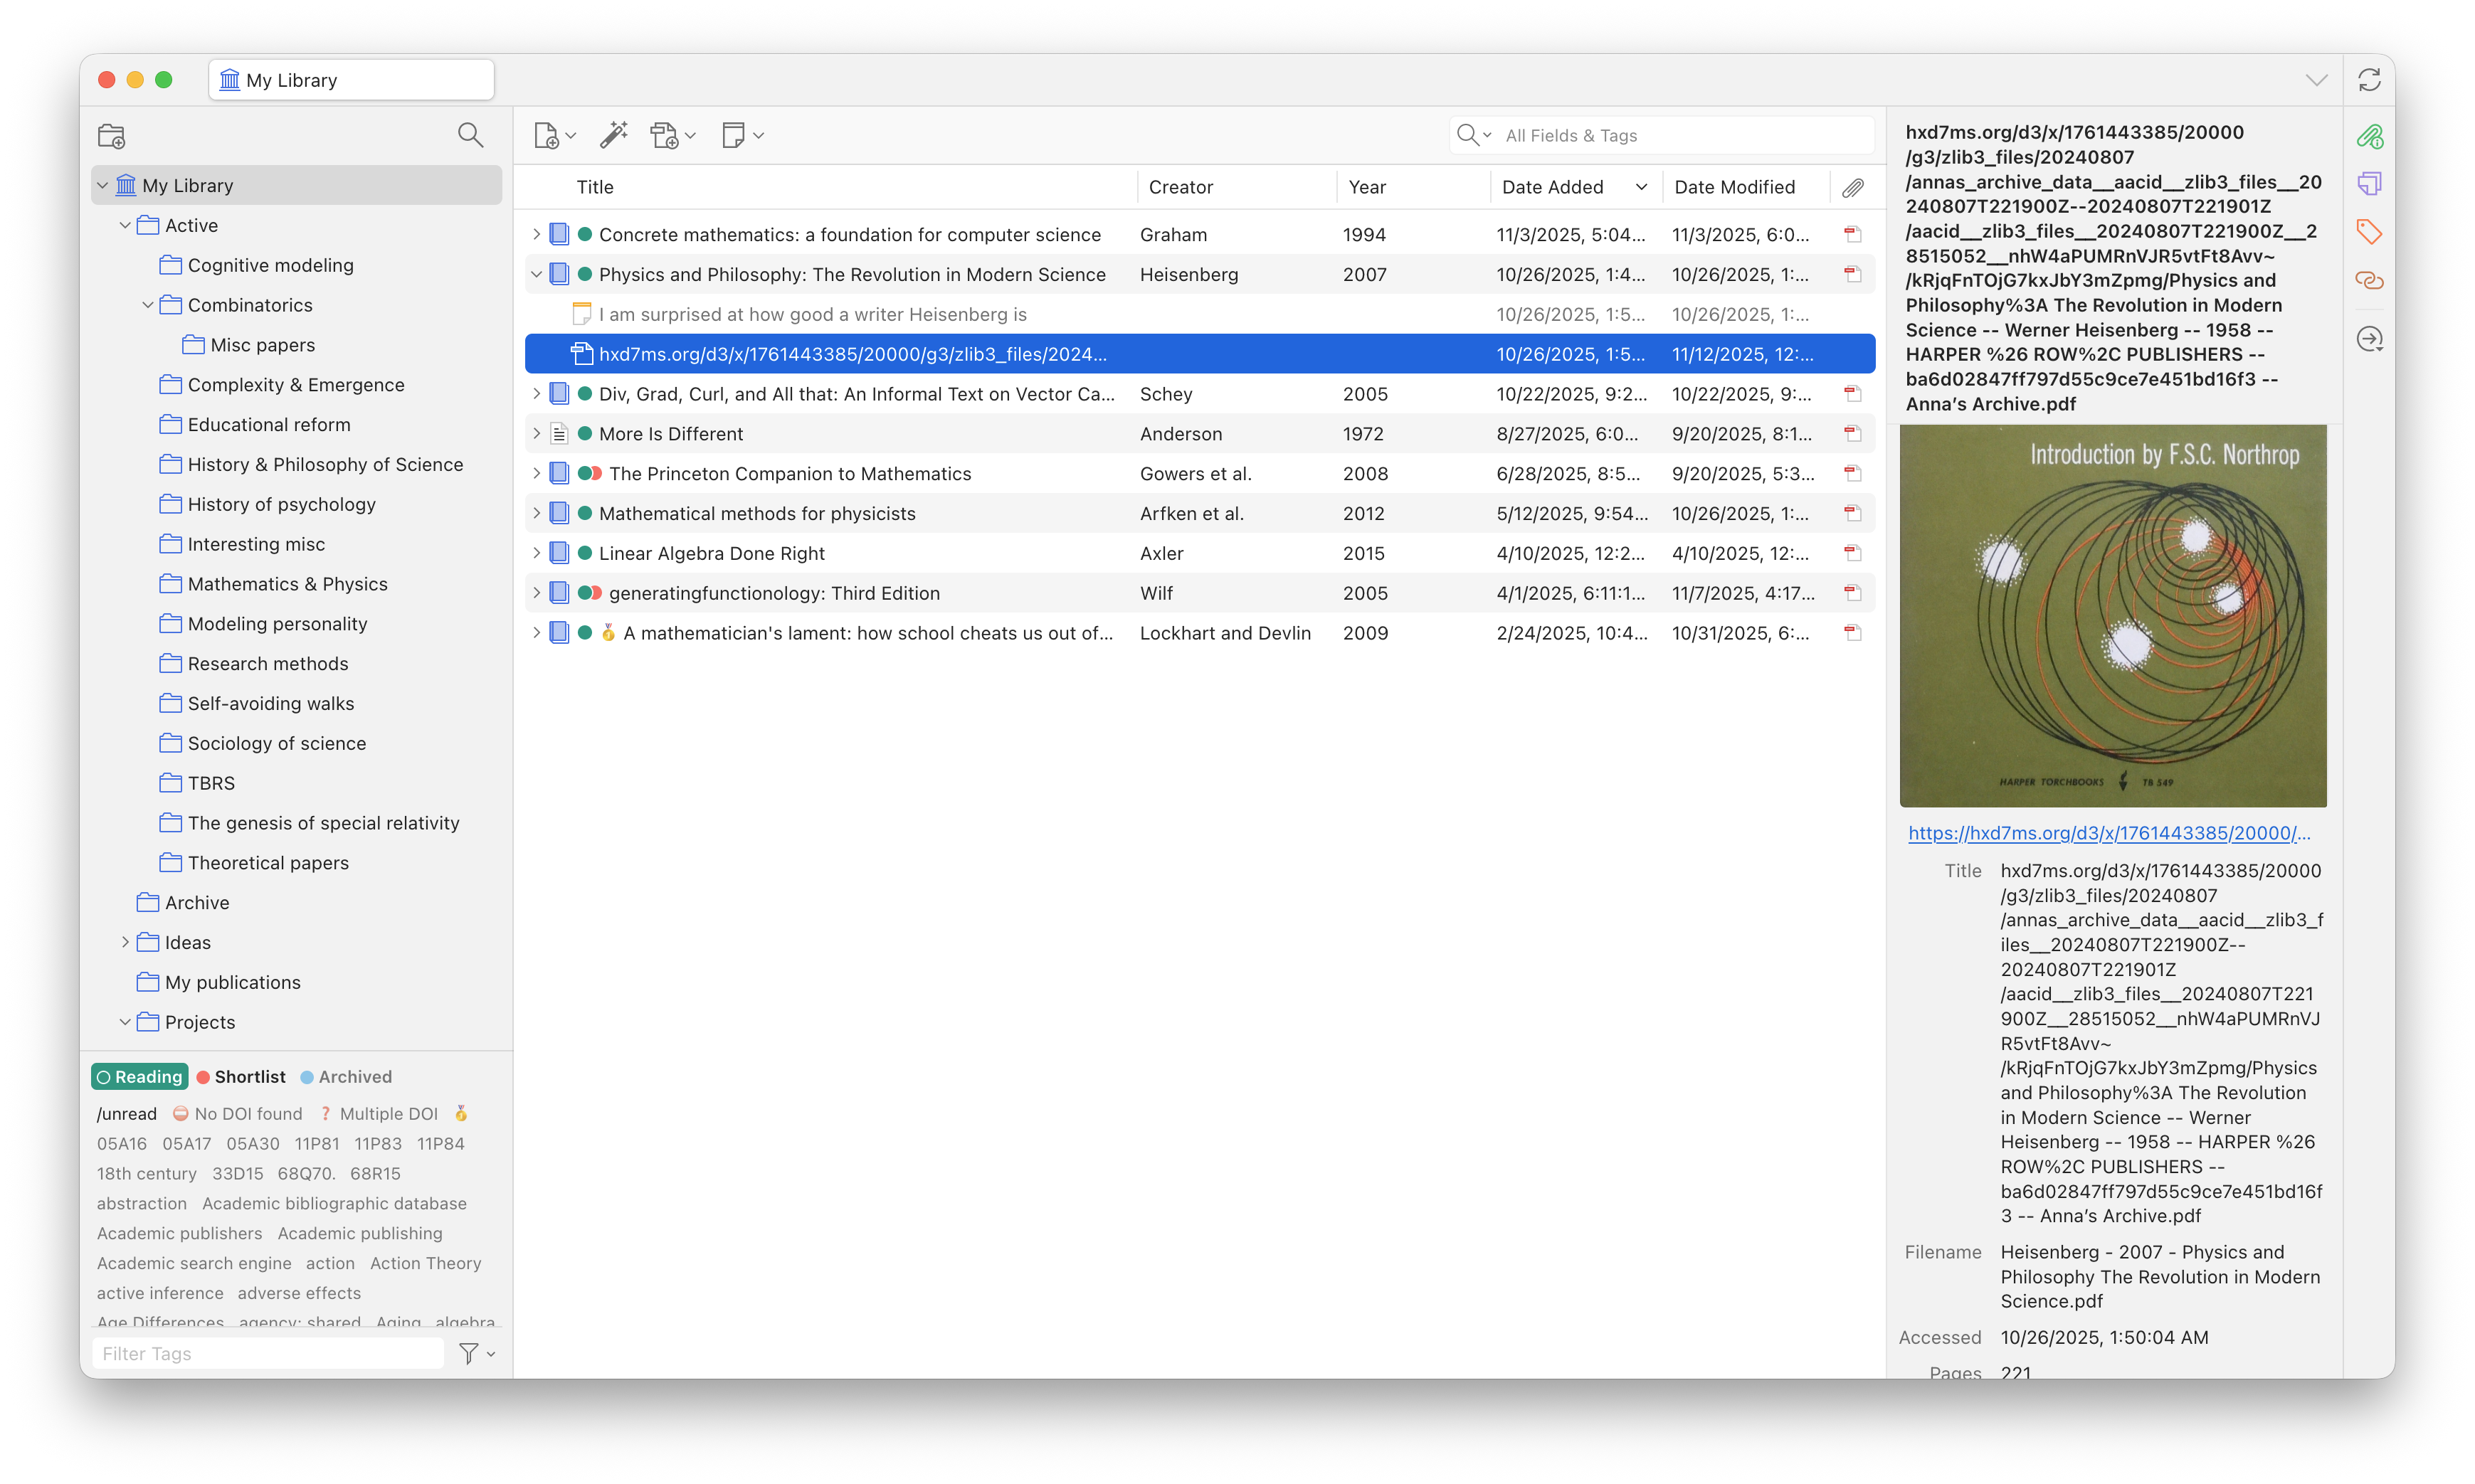This screenshot has height=1484, width=2475.
Task: Open the hxd7ms.org attachment URL link
Action: tap(2108, 833)
